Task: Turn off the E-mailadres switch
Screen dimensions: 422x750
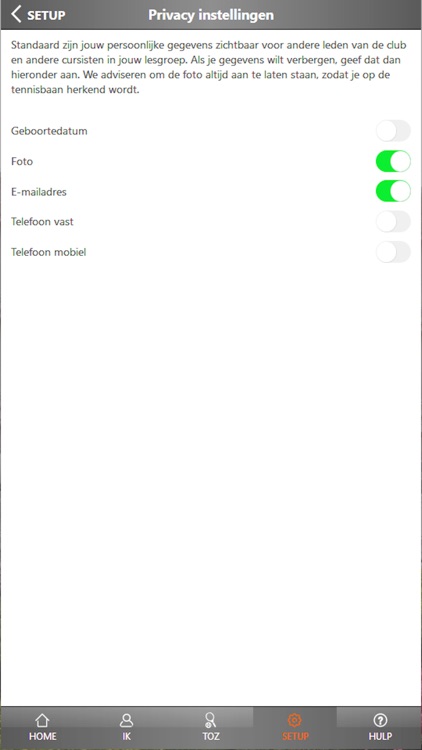Action: (x=393, y=191)
